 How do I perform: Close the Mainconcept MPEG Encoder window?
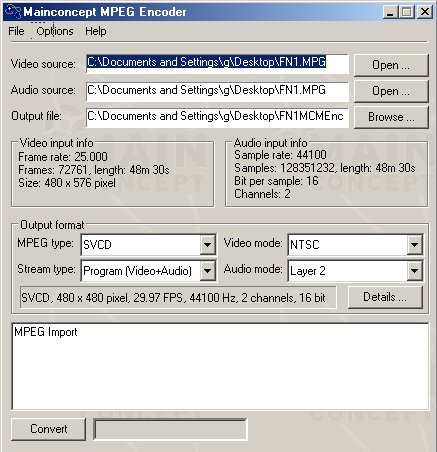[x=425, y=12]
